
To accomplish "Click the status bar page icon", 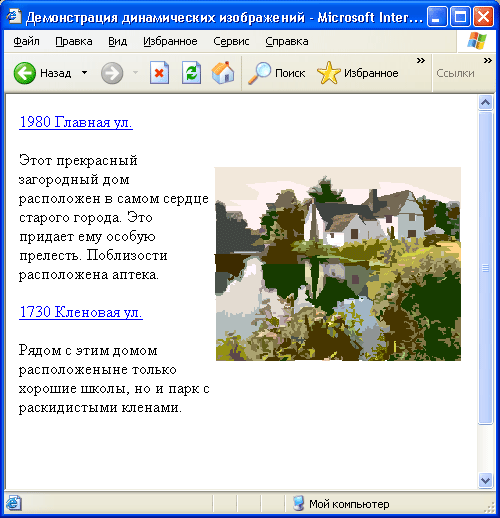I will [x=14, y=503].
